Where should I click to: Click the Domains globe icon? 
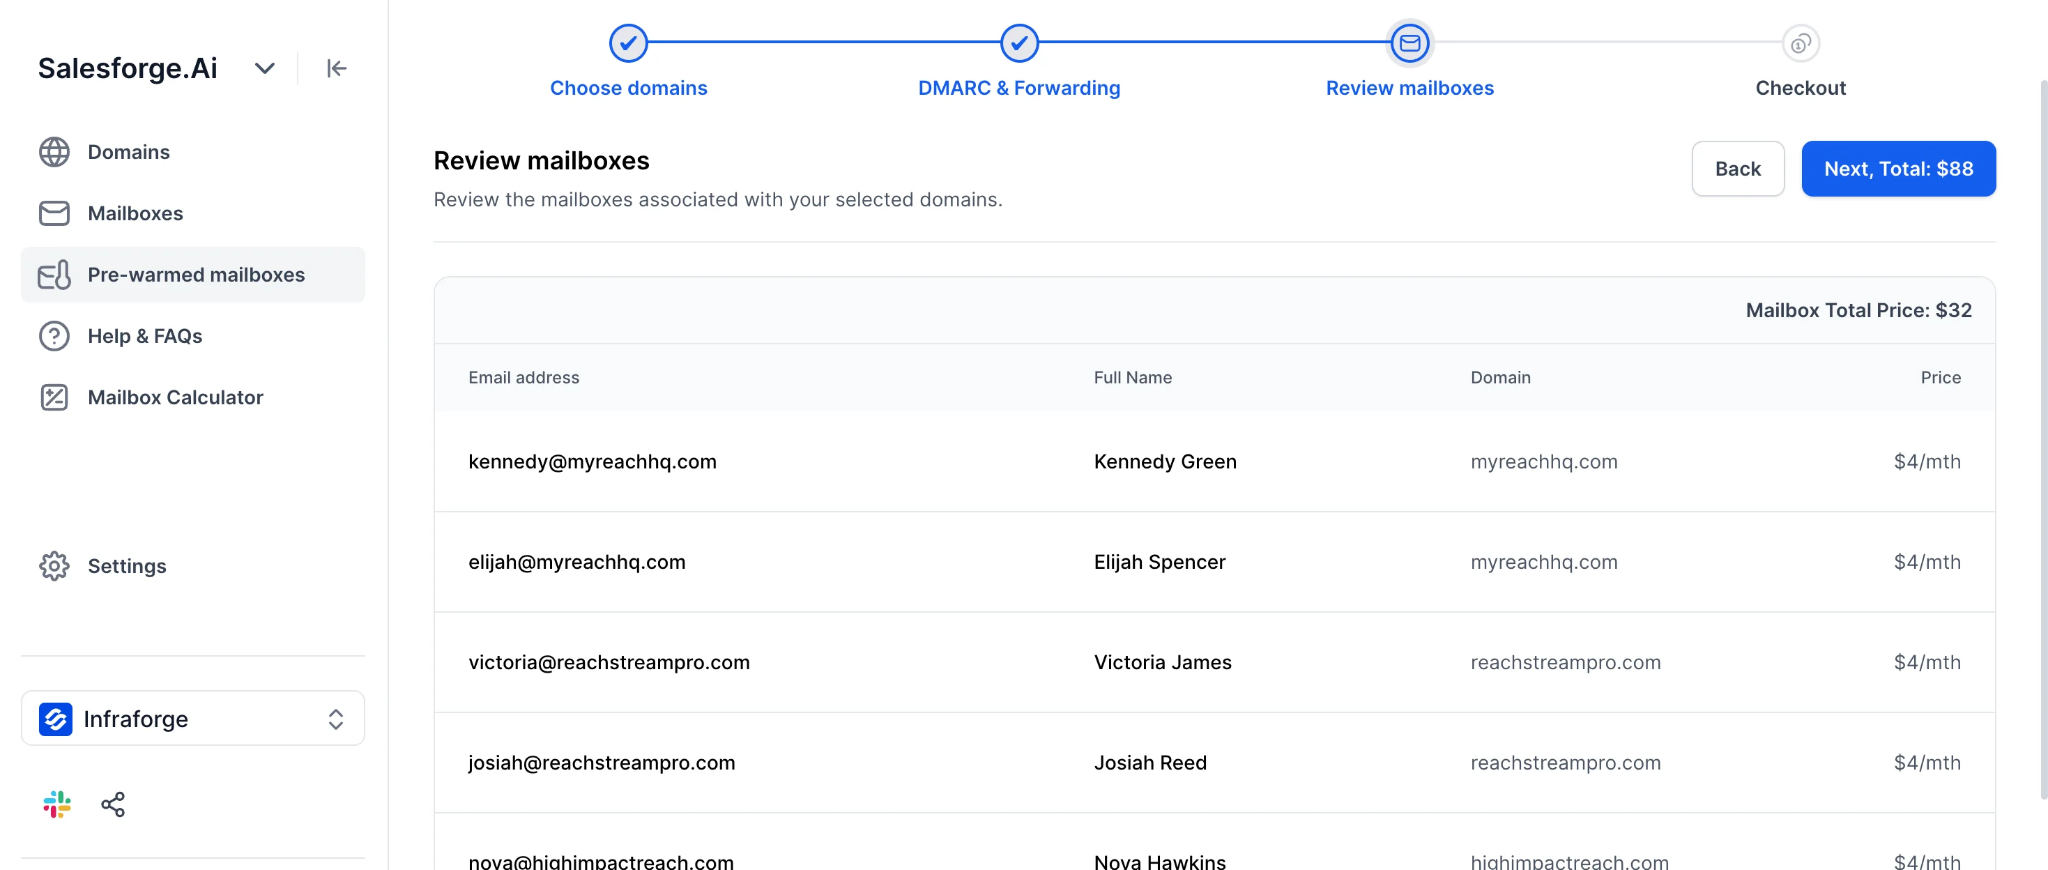click(54, 152)
